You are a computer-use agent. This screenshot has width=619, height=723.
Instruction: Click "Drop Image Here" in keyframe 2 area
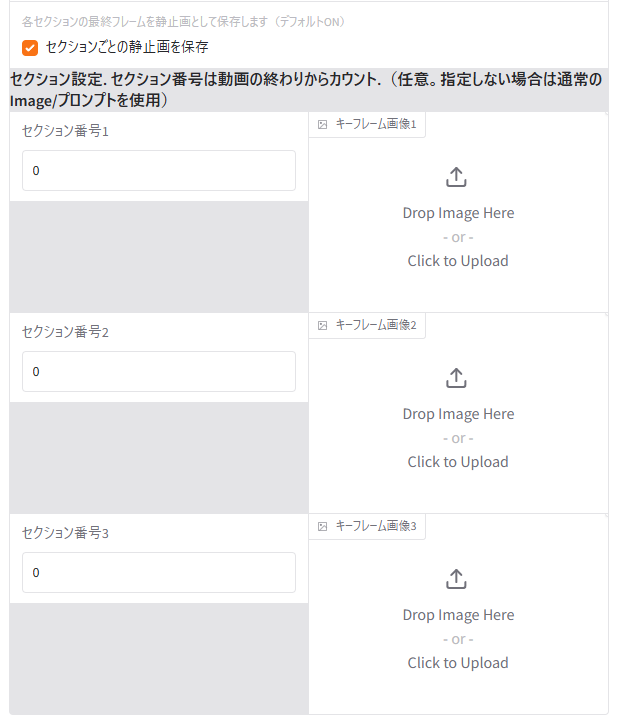[x=458, y=414]
